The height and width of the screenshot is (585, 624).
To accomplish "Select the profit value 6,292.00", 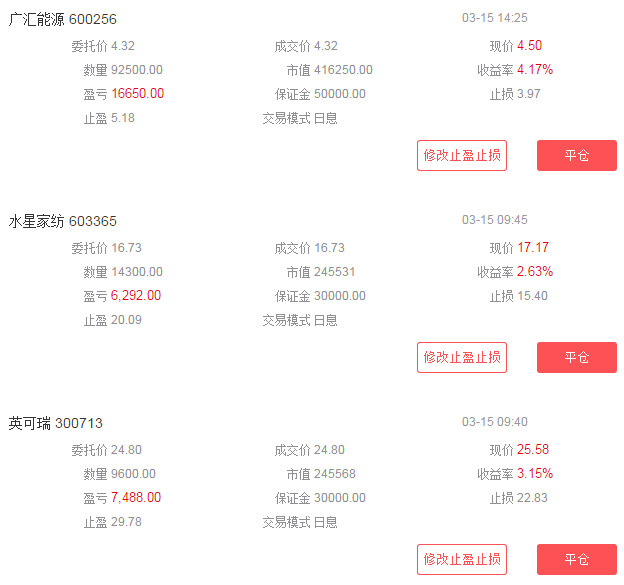I will tap(136, 296).
